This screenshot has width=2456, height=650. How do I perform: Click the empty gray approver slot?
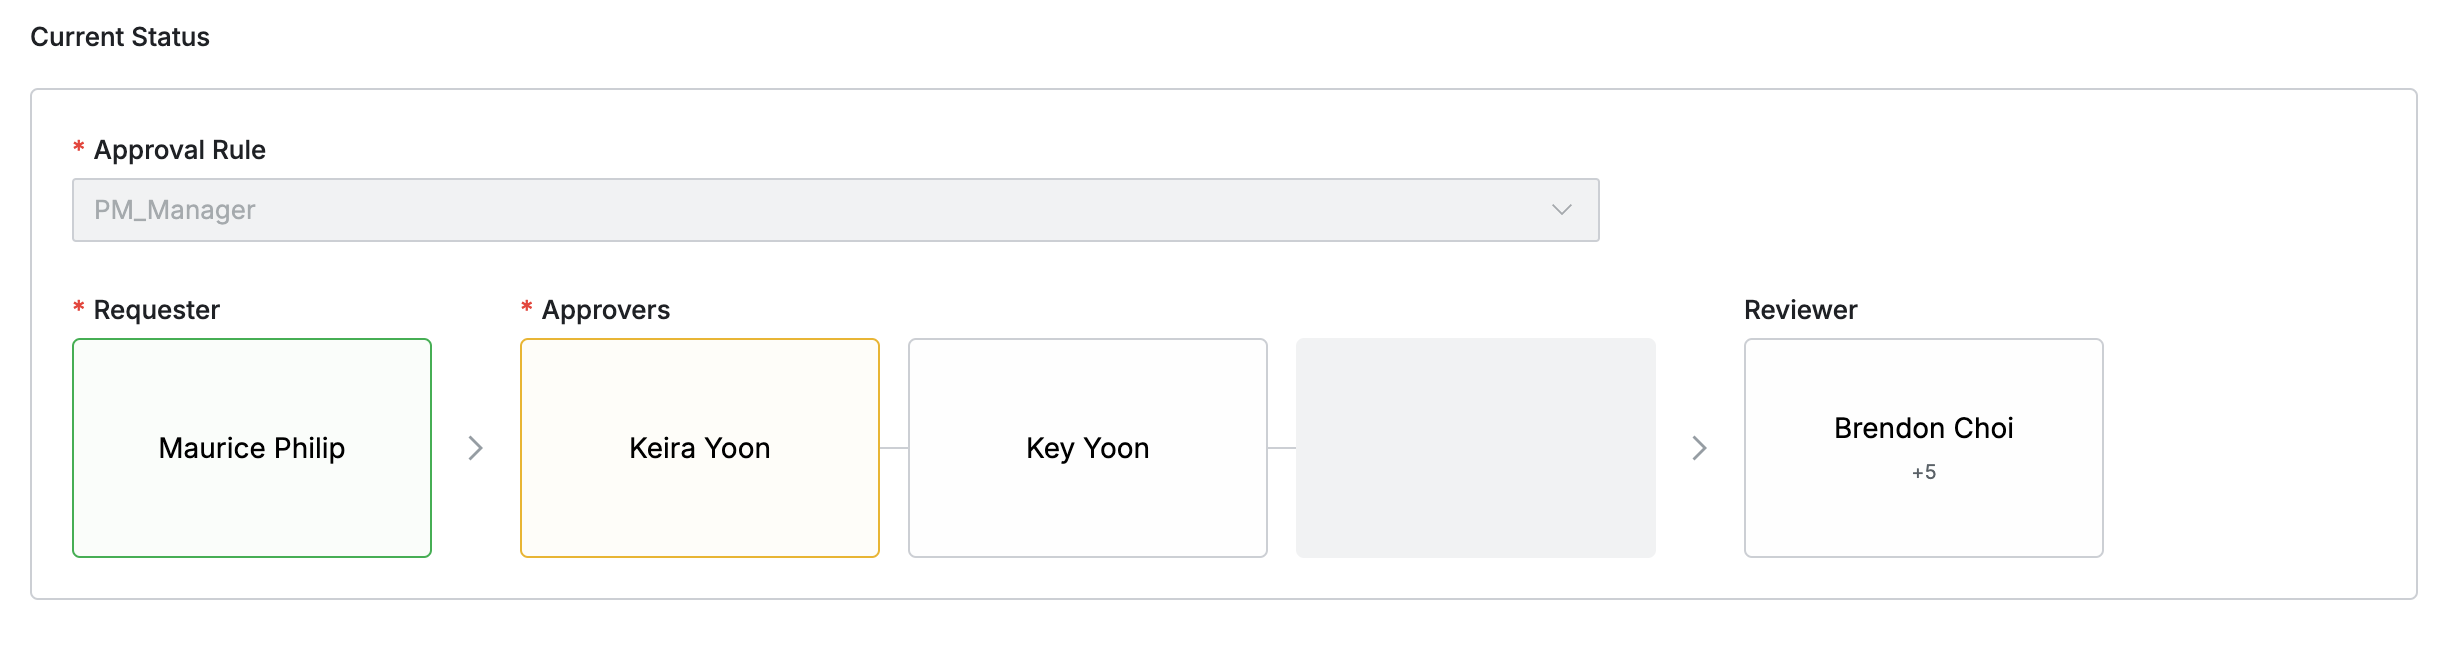coord(1476,448)
